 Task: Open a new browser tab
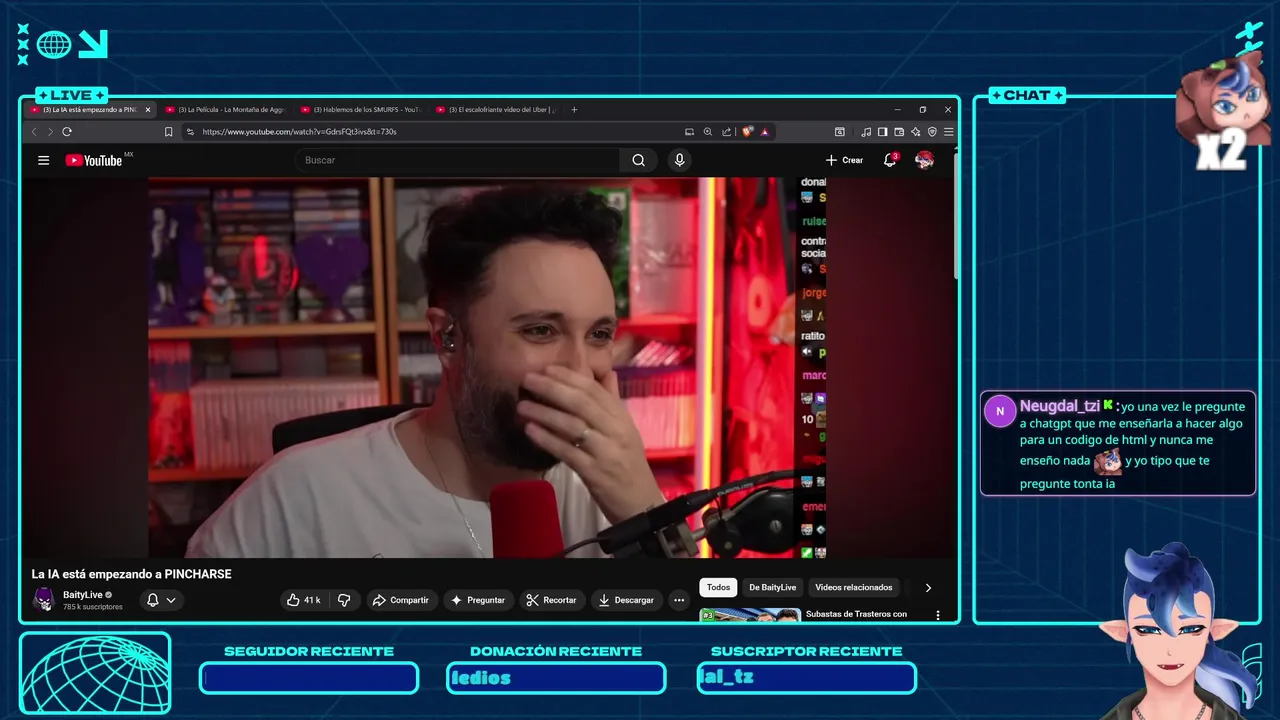coord(574,110)
